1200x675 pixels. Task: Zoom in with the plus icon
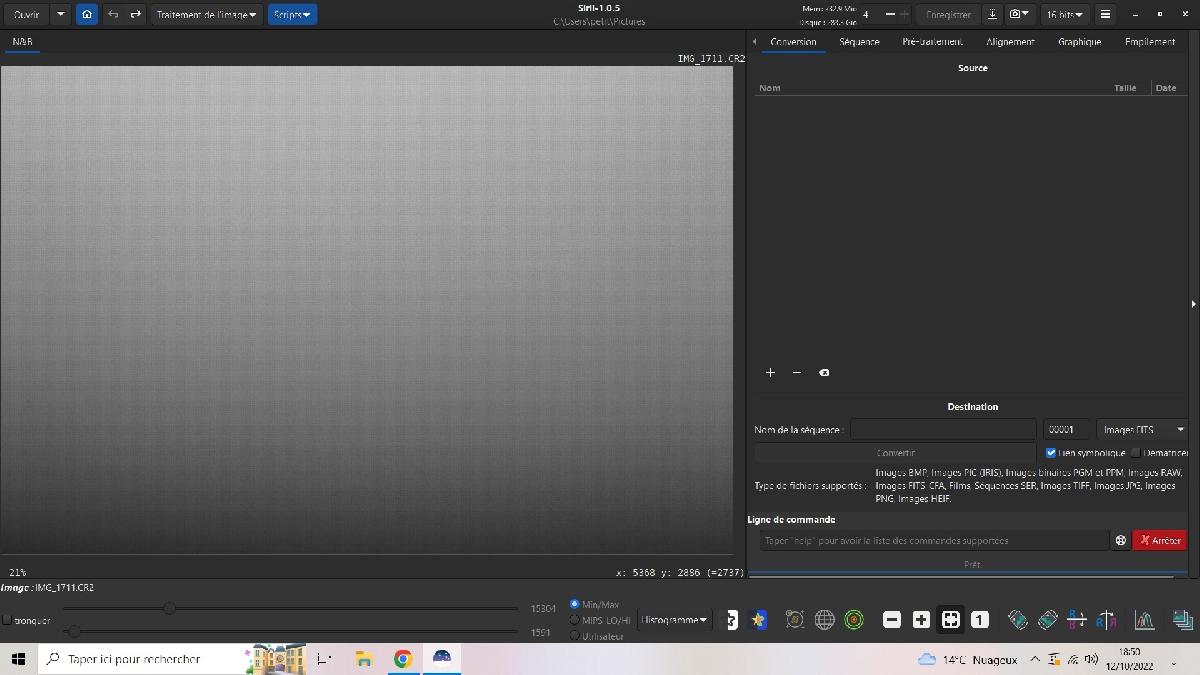pos(921,620)
